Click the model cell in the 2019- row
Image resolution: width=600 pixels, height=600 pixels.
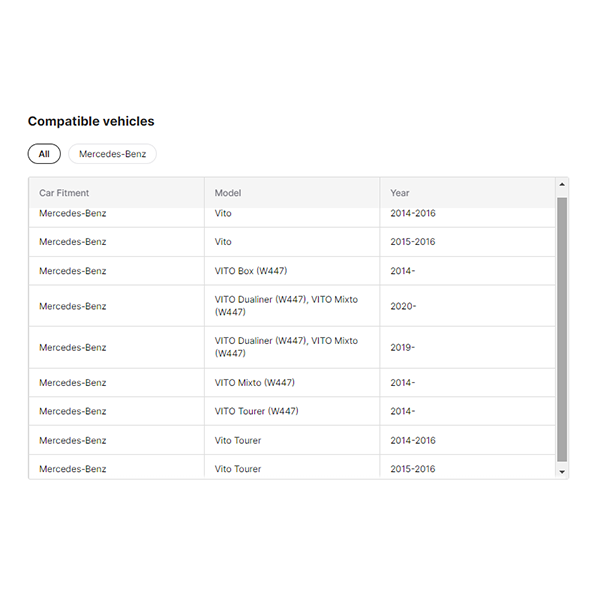click(286, 348)
